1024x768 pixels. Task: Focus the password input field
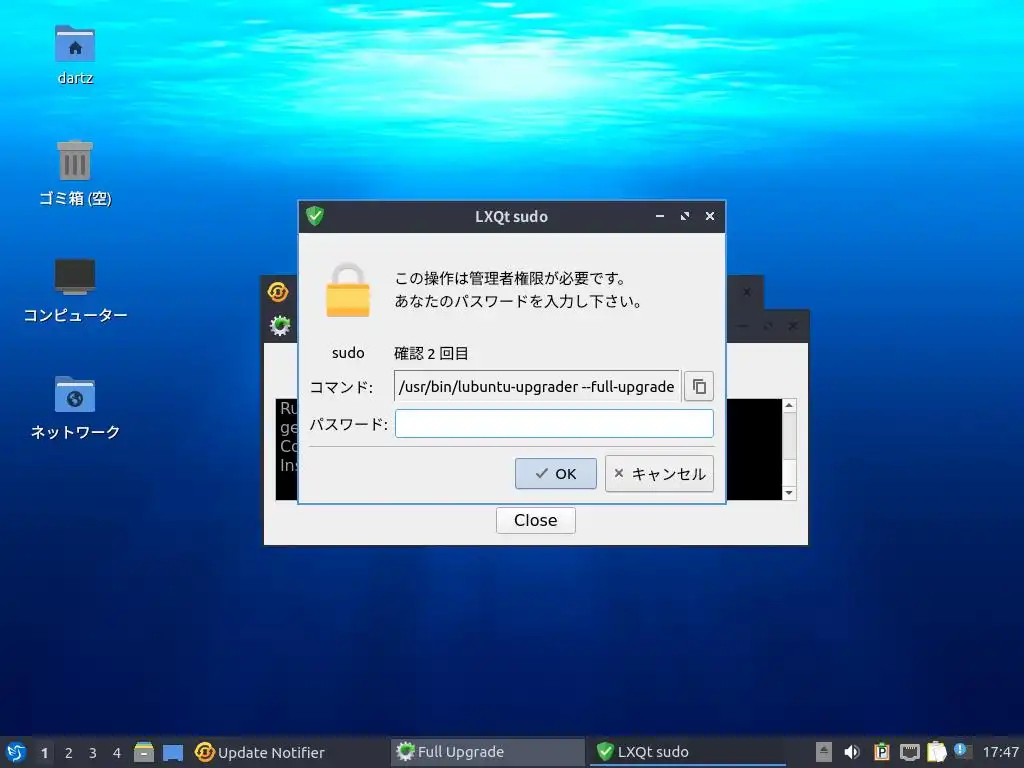[x=554, y=423]
